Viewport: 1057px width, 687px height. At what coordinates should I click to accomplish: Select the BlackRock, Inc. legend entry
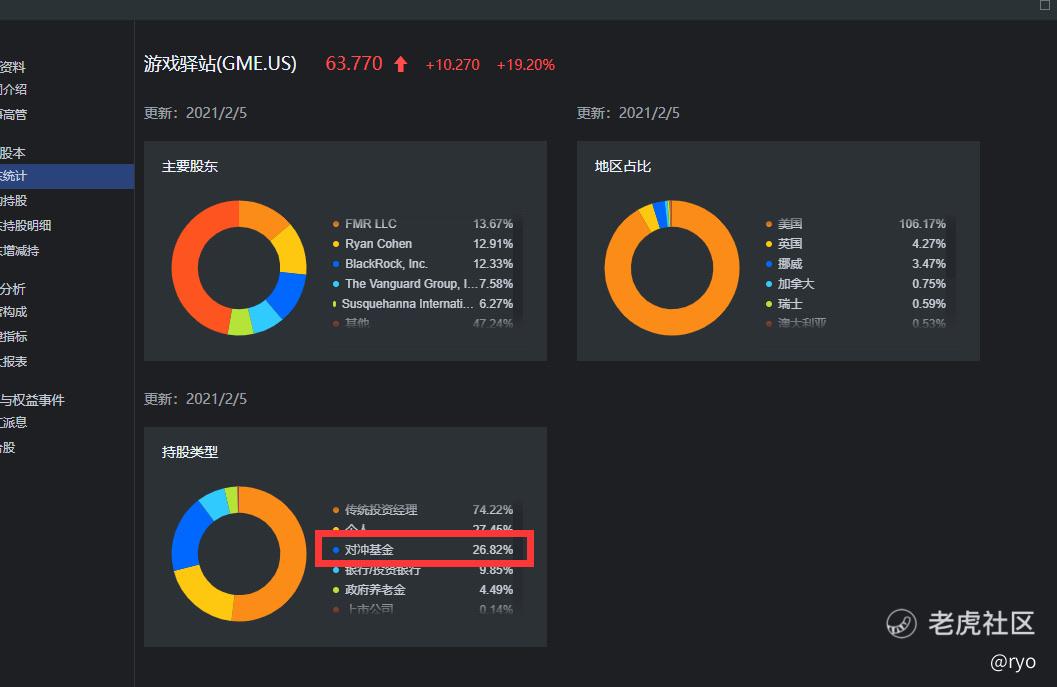click(386, 264)
